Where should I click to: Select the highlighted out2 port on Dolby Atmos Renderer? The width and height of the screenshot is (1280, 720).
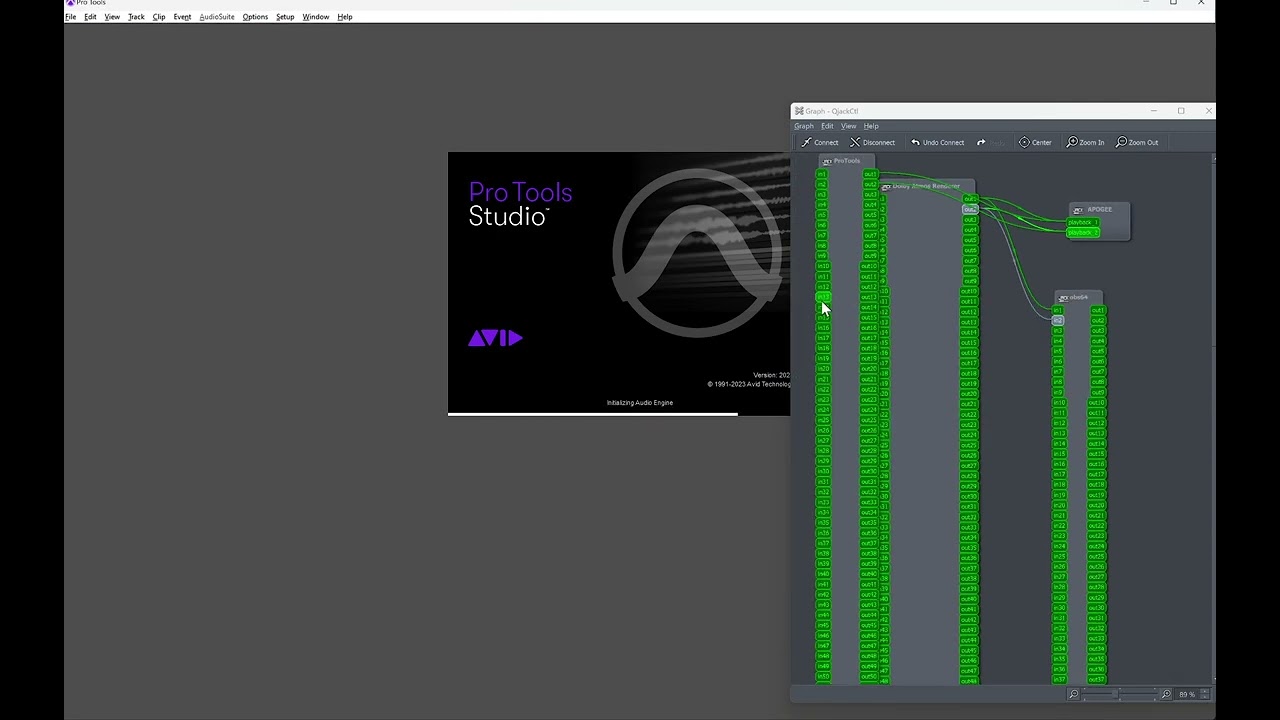tap(969, 209)
